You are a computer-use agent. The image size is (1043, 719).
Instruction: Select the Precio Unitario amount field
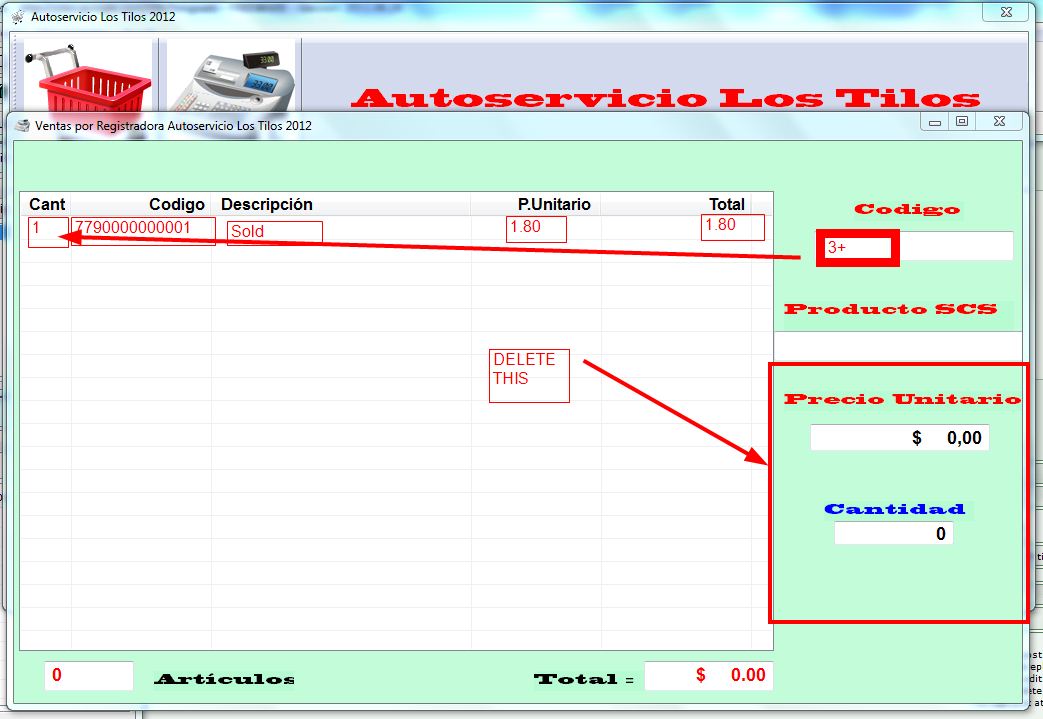click(899, 438)
